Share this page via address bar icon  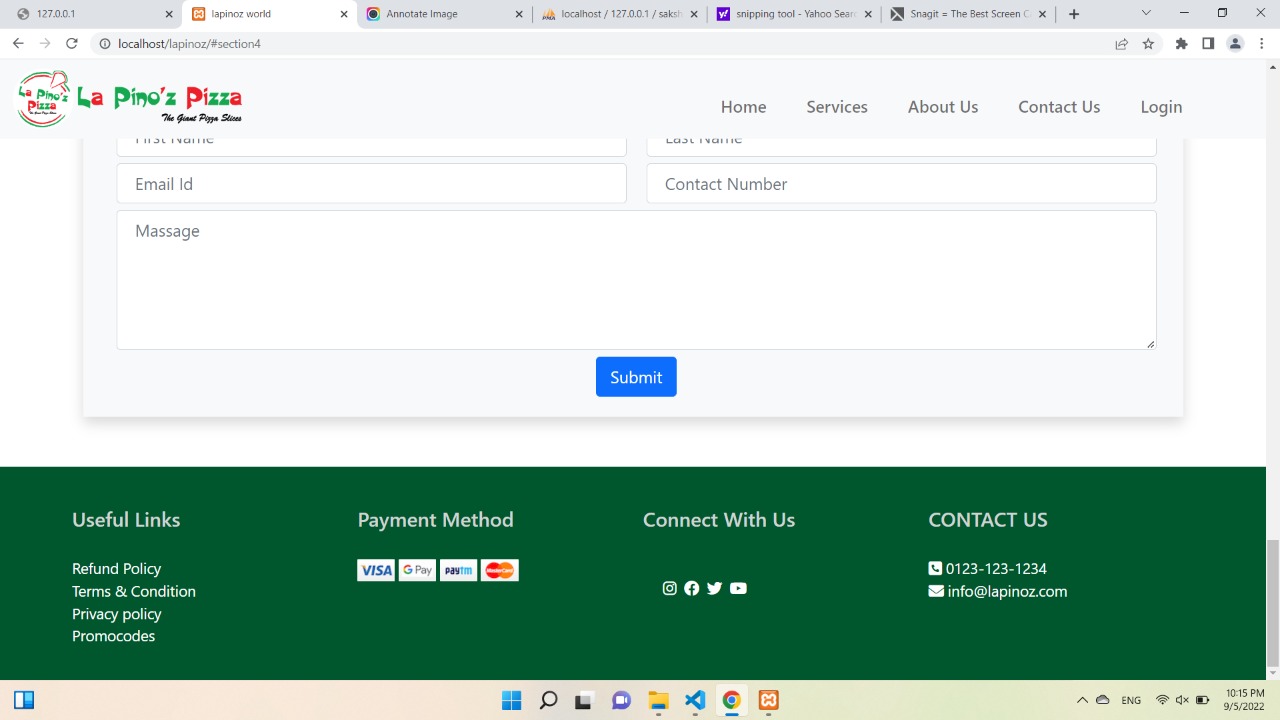(1121, 43)
